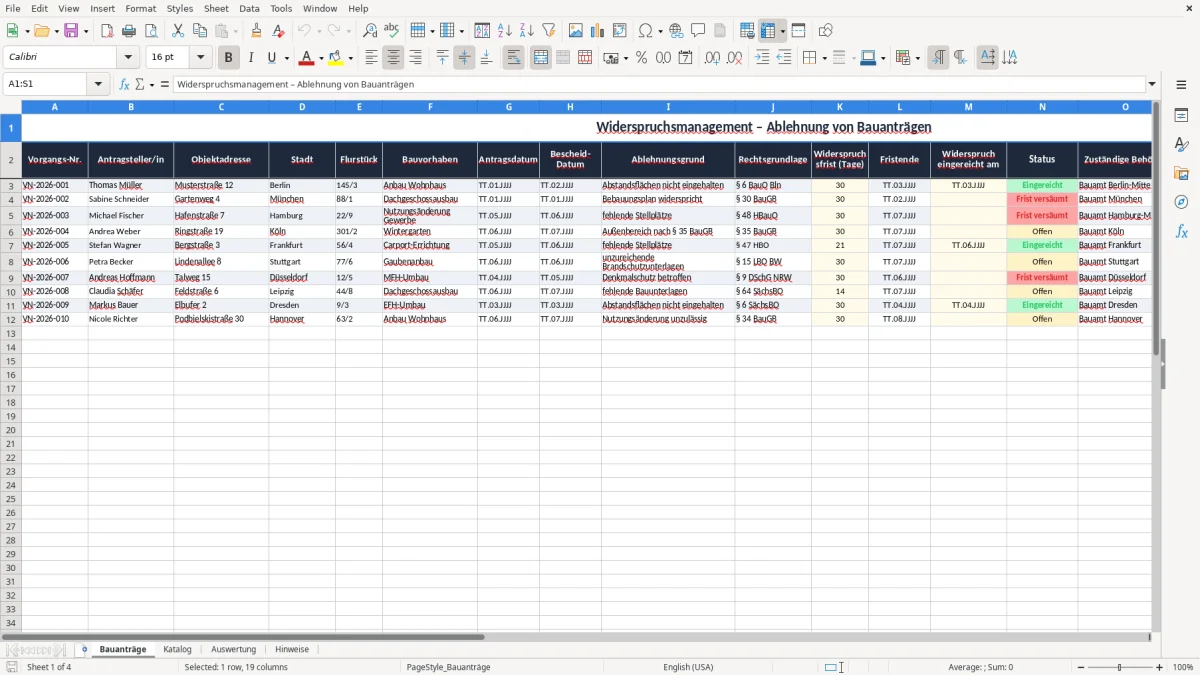
Task: Click the Copy icon
Action: click(200, 31)
